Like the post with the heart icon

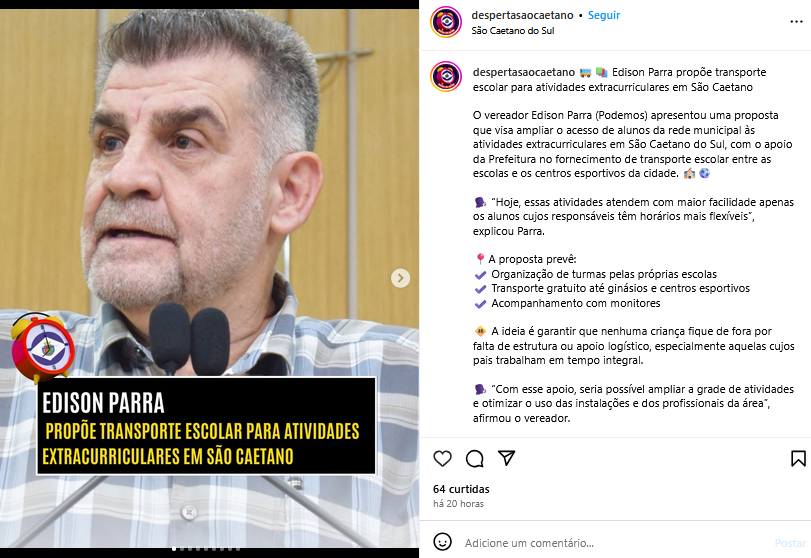(x=442, y=459)
